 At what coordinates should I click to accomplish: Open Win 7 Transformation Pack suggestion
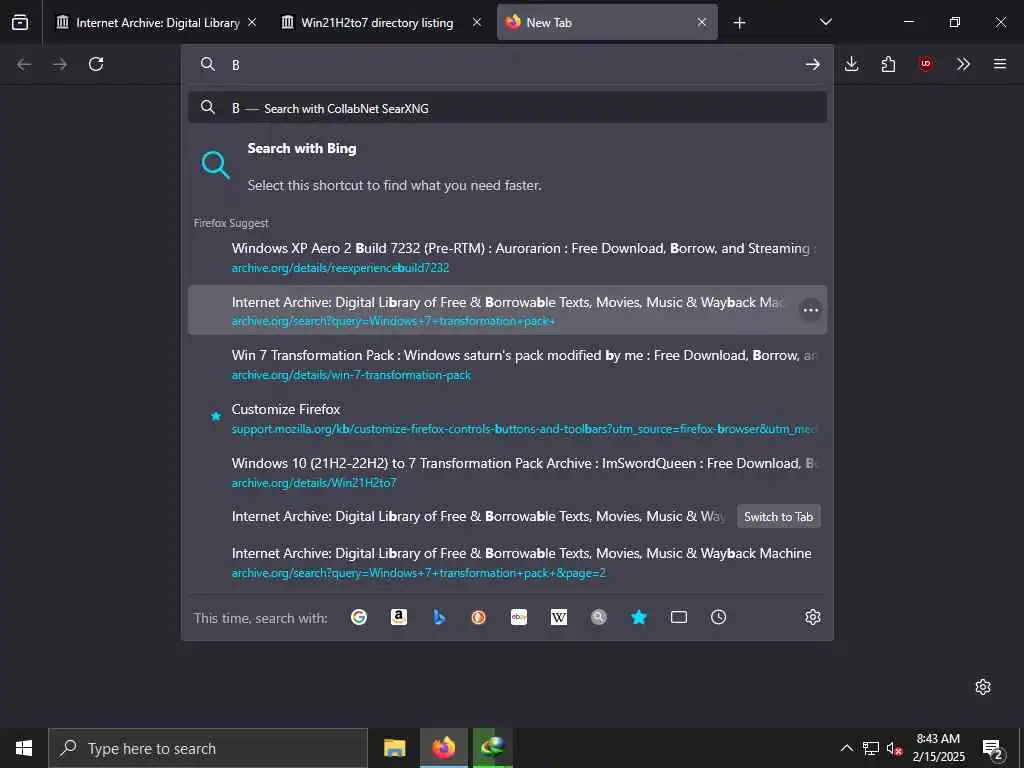coord(507,364)
